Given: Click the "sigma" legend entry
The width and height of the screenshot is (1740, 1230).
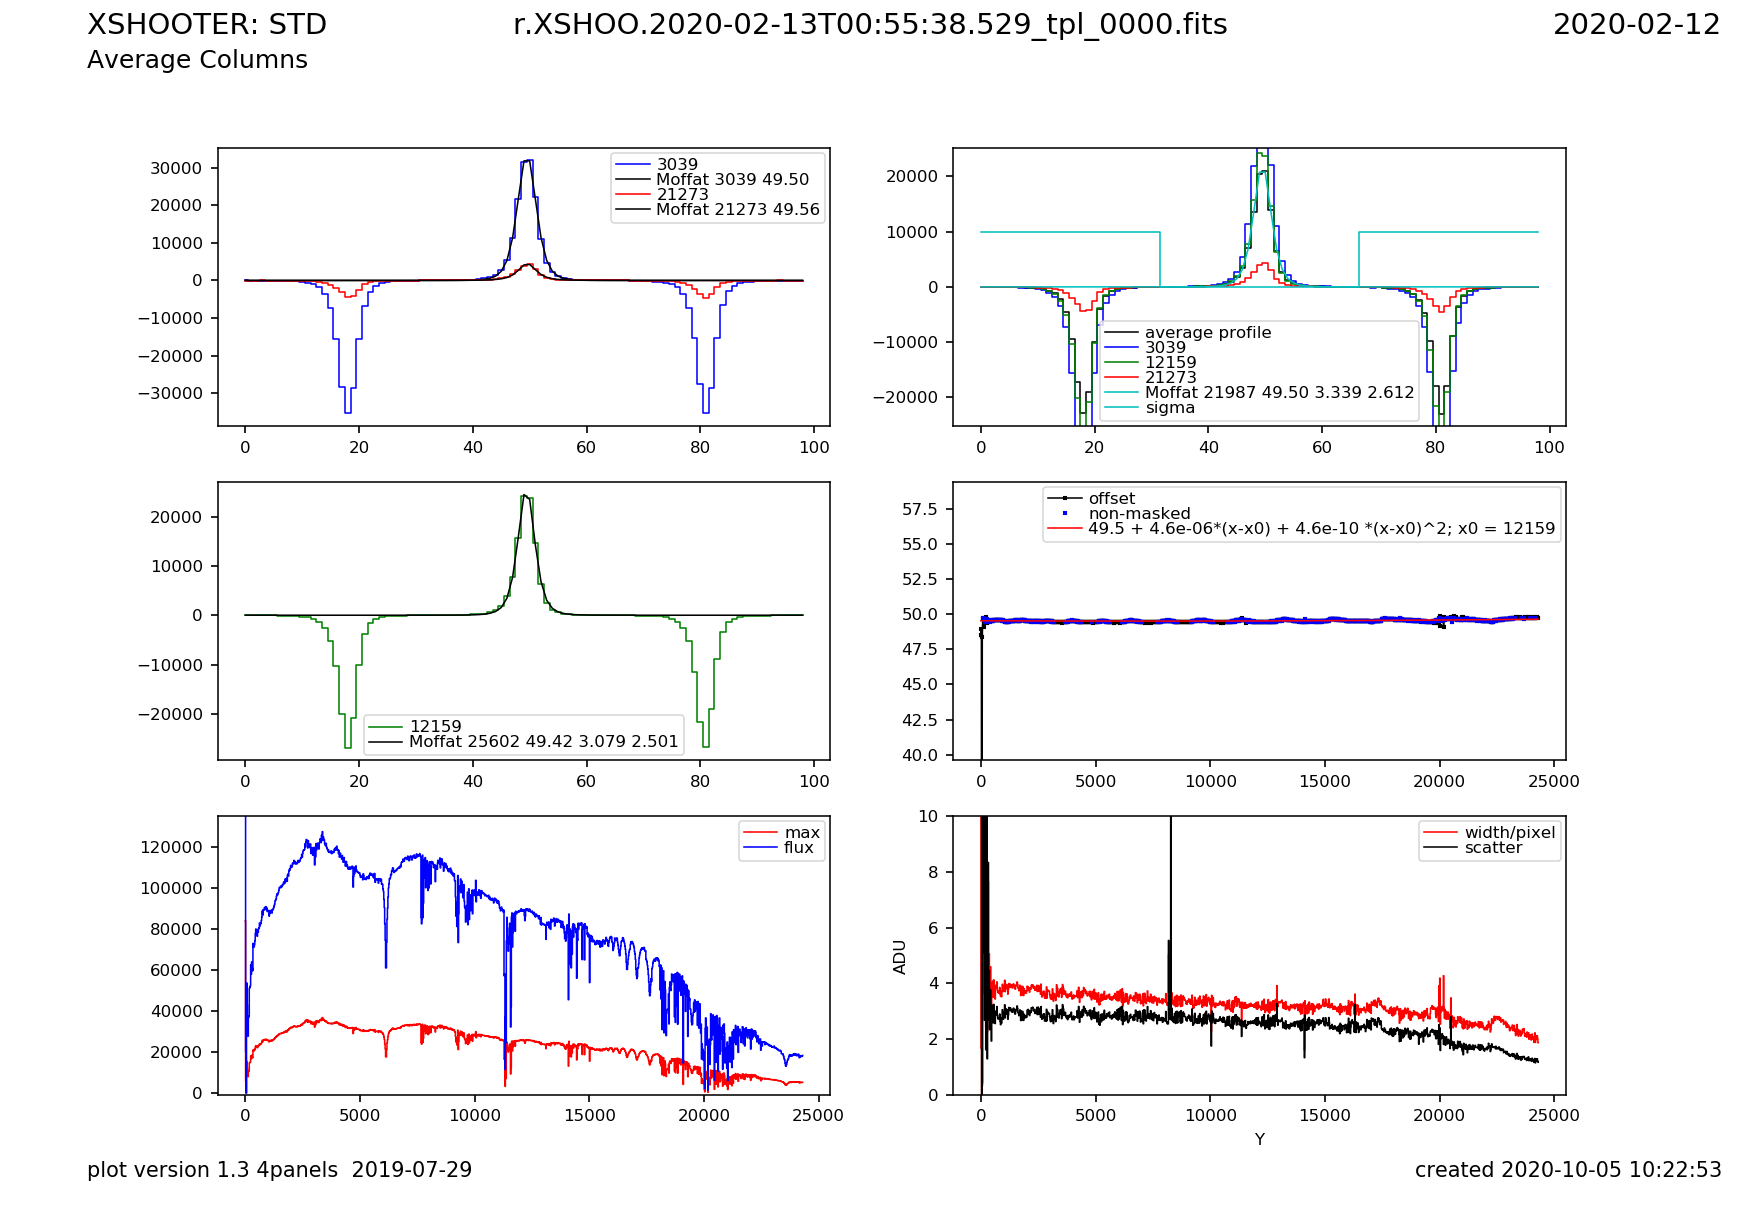Looking at the screenshot, I should [x=1169, y=408].
